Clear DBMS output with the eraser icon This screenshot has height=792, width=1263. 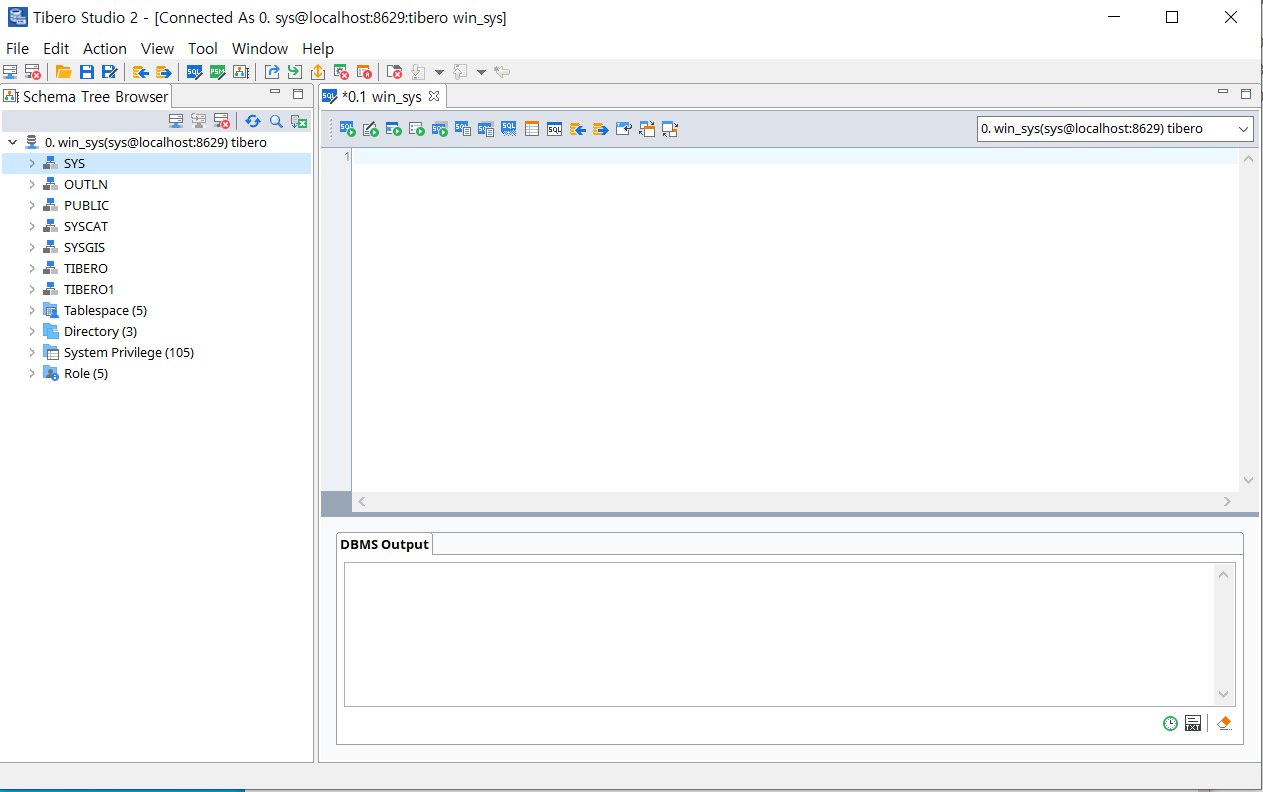coord(1224,723)
